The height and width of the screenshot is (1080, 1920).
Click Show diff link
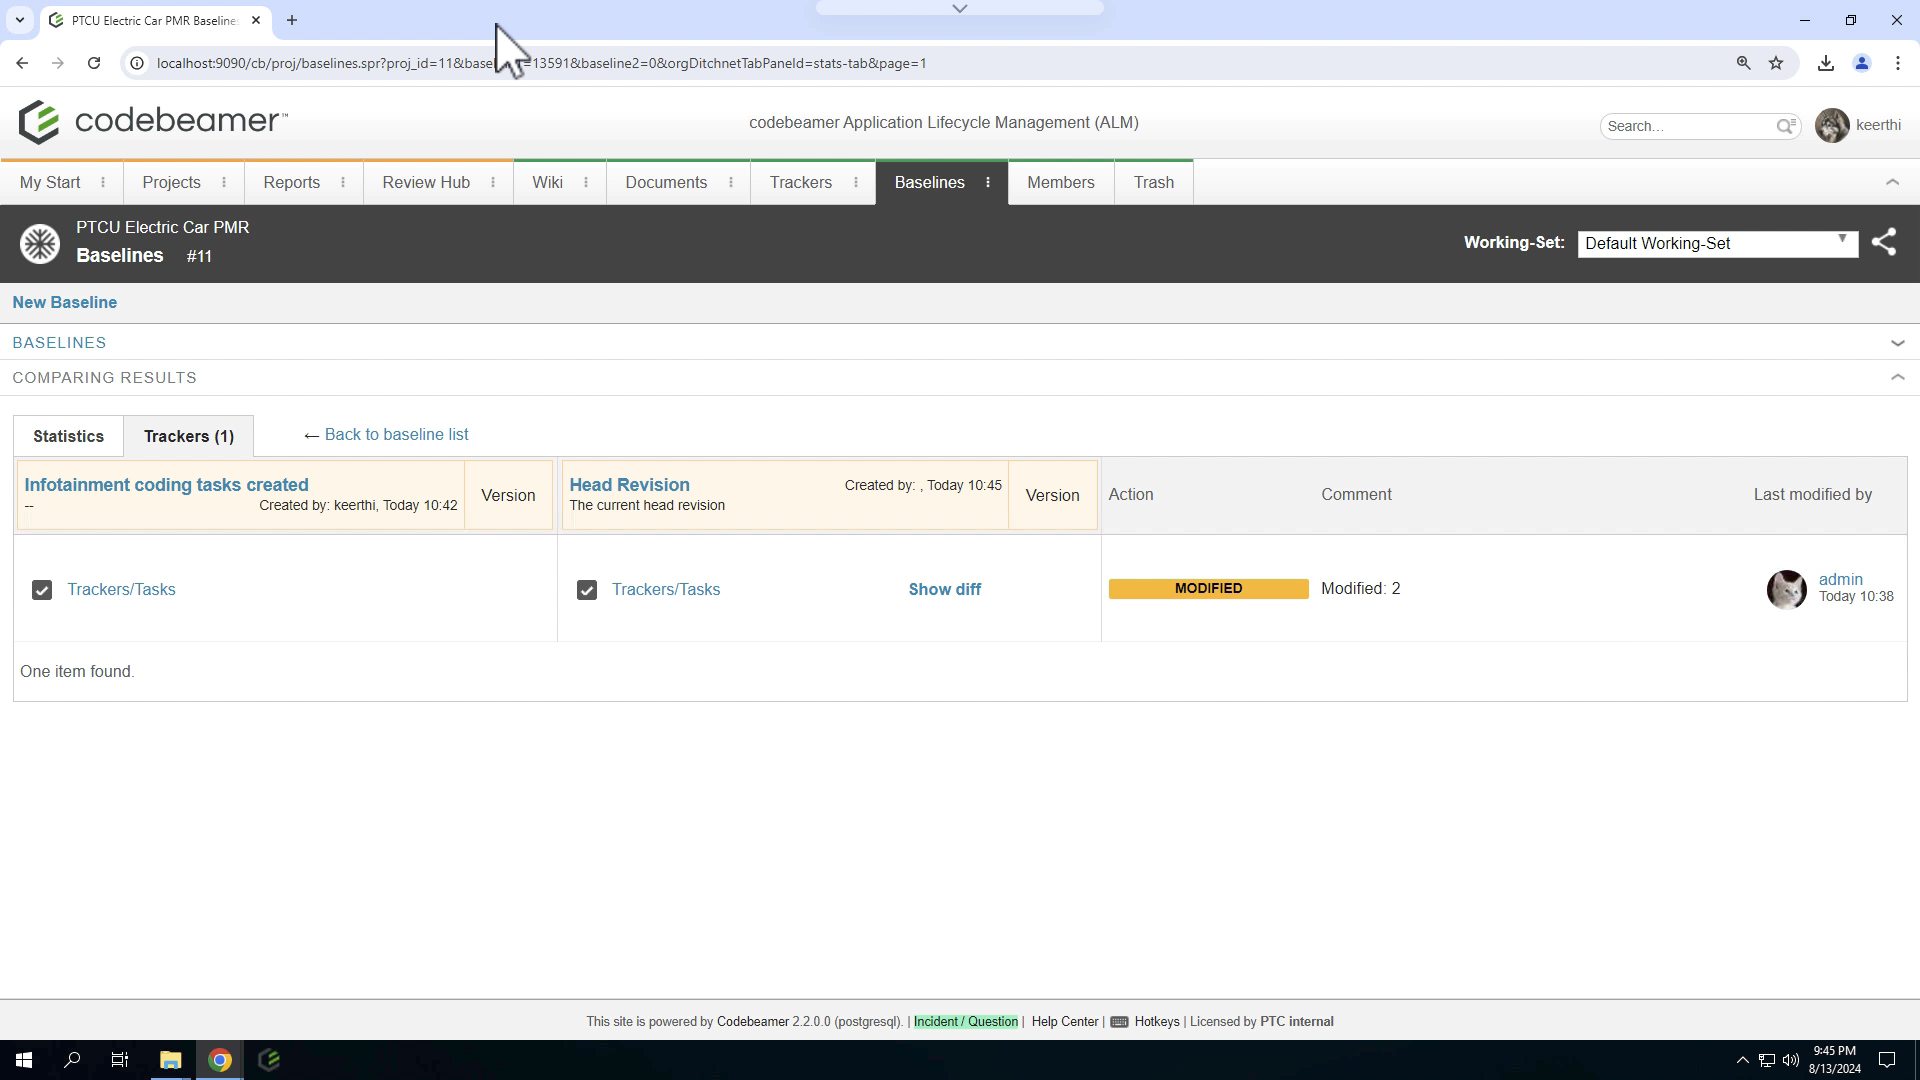944,590
